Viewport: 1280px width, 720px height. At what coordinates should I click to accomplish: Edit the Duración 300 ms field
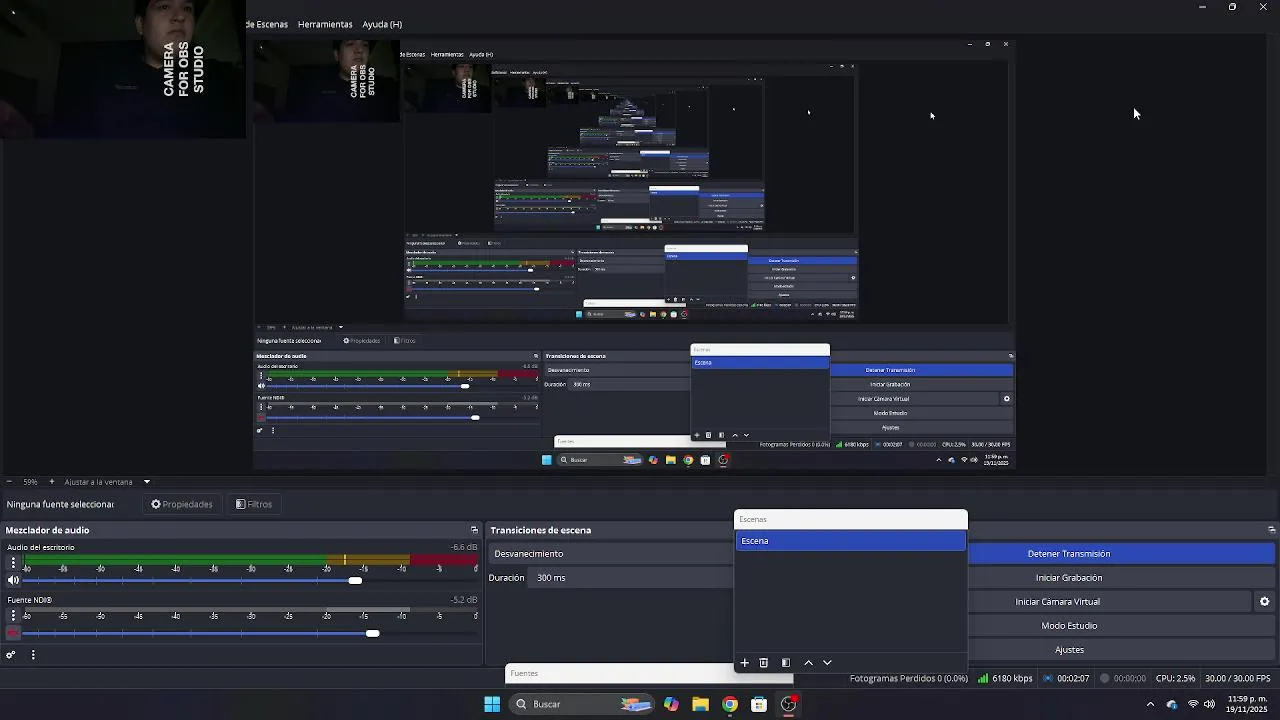(632, 578)
